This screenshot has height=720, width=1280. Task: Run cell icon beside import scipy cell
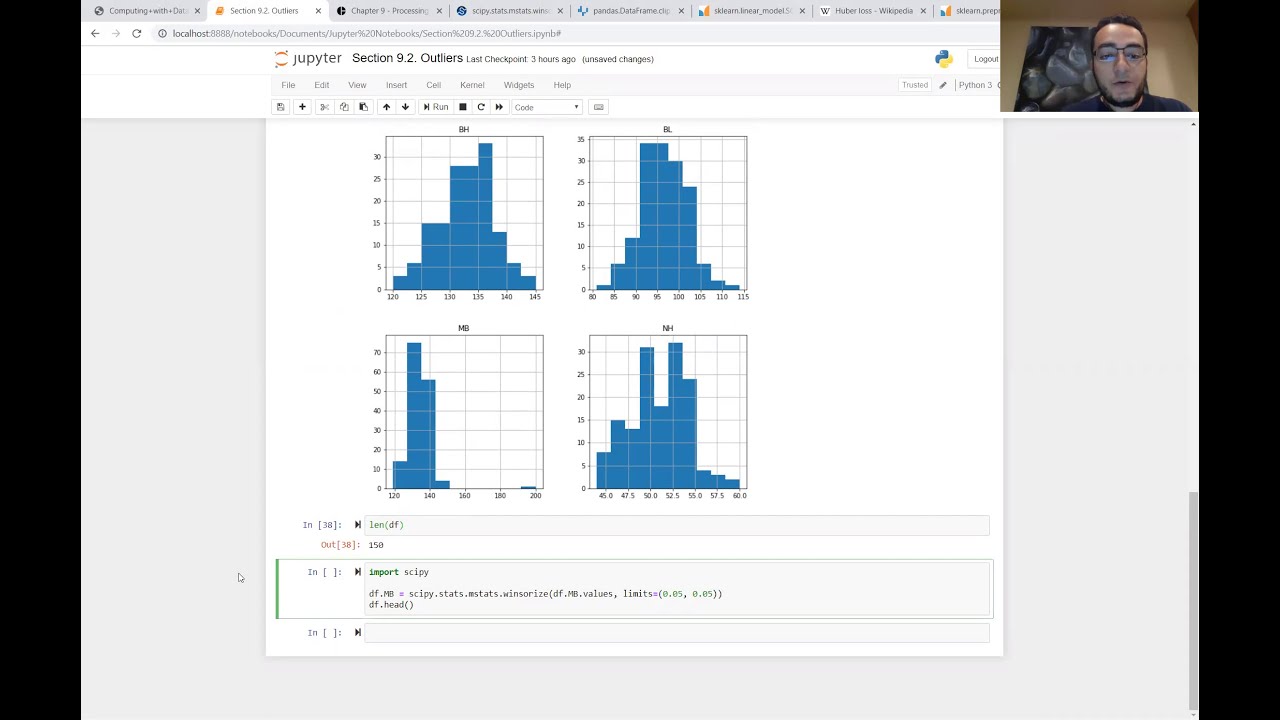(357, 572)
